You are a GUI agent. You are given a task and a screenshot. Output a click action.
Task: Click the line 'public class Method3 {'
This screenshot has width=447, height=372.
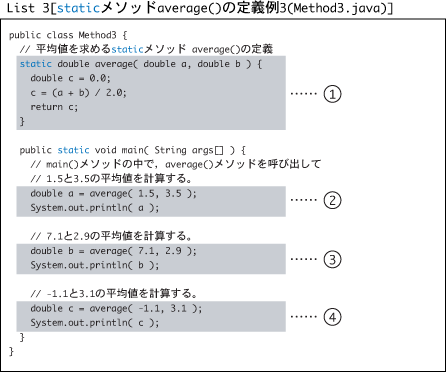pos(68,35)
